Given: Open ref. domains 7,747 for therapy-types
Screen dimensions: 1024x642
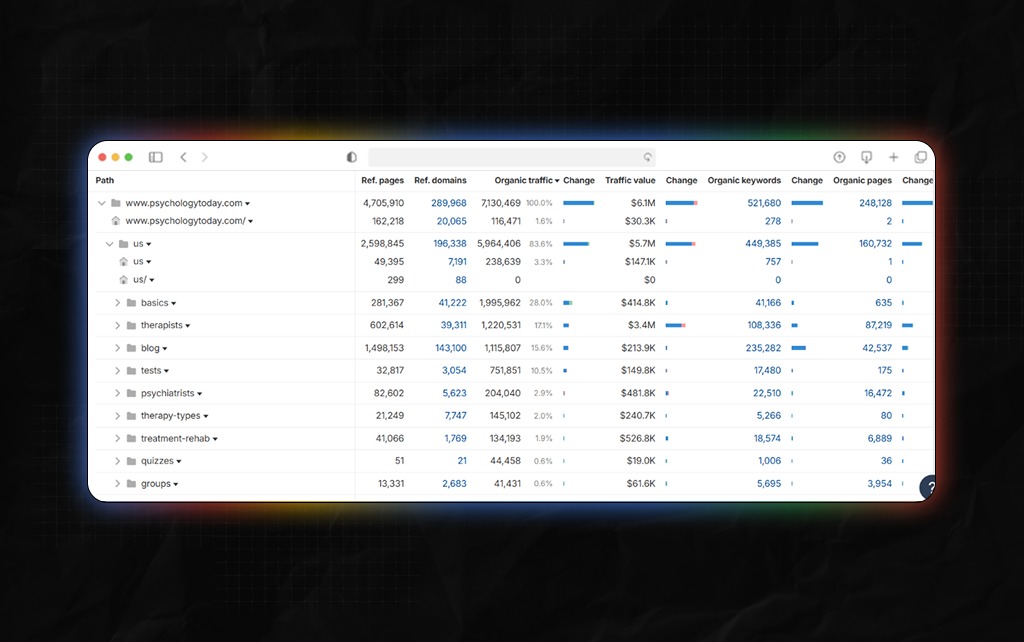Looking at the screenshot, I should (x=456, y=416).
